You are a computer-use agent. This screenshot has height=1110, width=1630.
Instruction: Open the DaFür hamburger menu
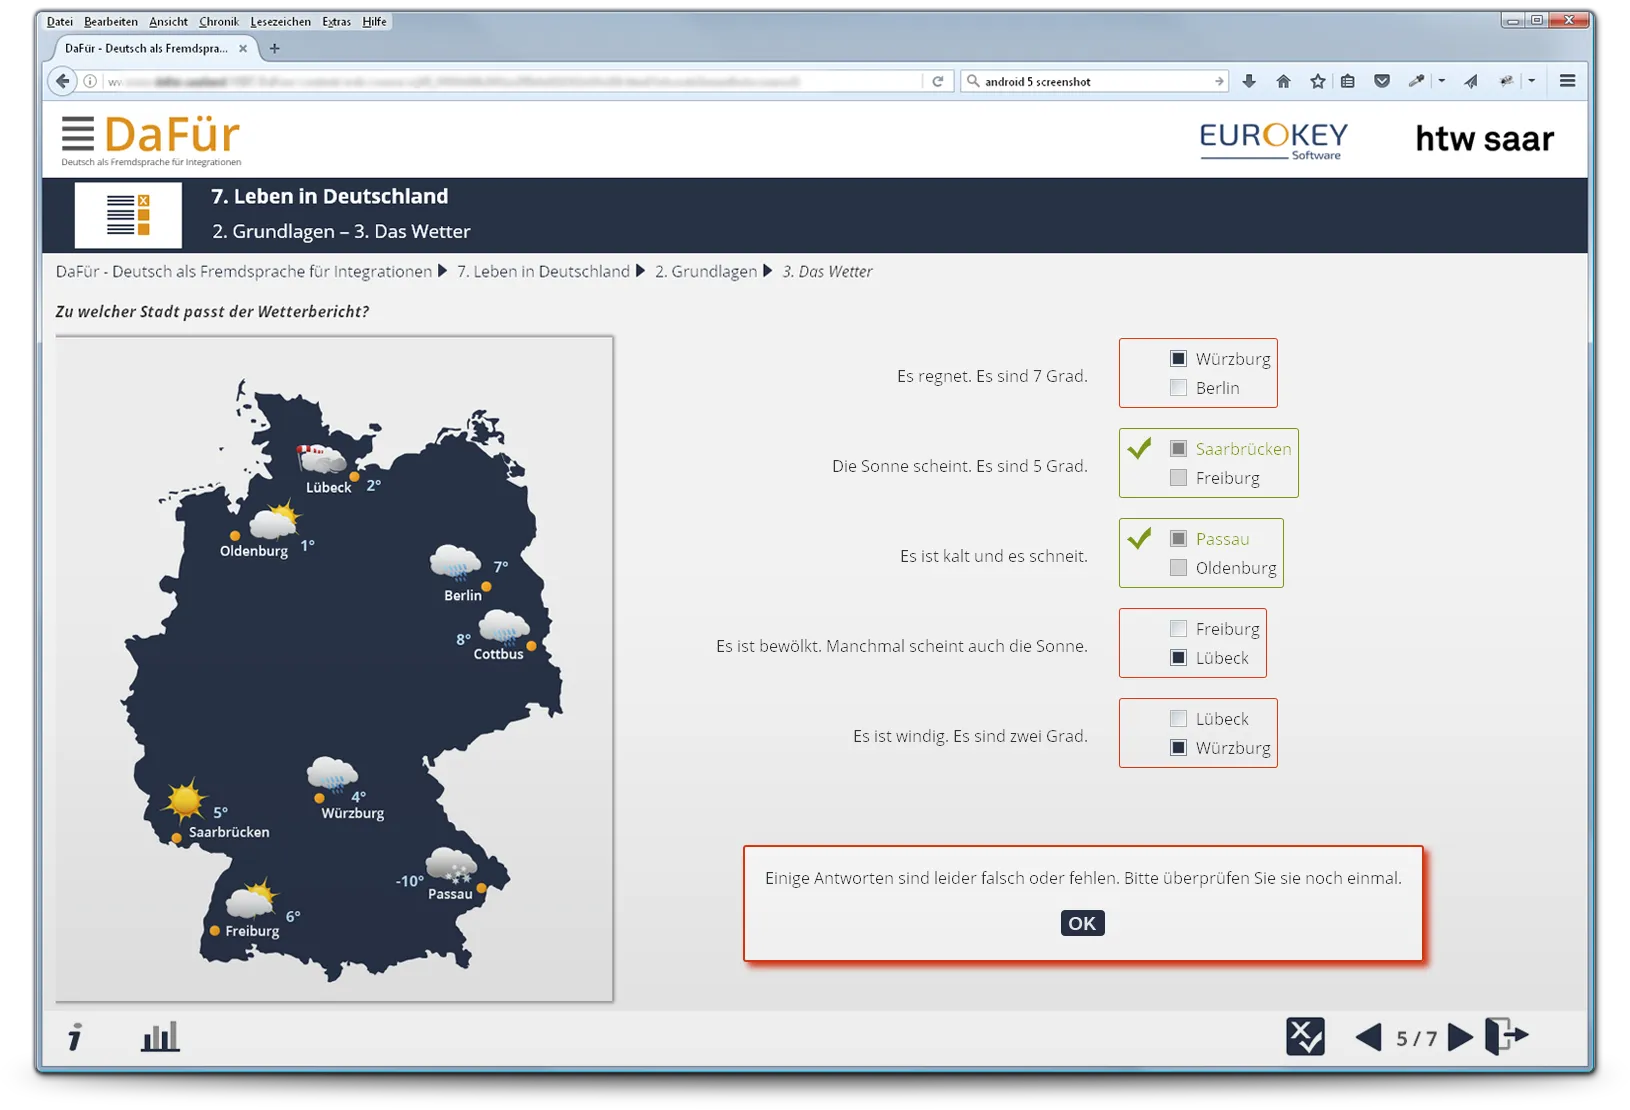pyautogui.click(x=78, y=134)
